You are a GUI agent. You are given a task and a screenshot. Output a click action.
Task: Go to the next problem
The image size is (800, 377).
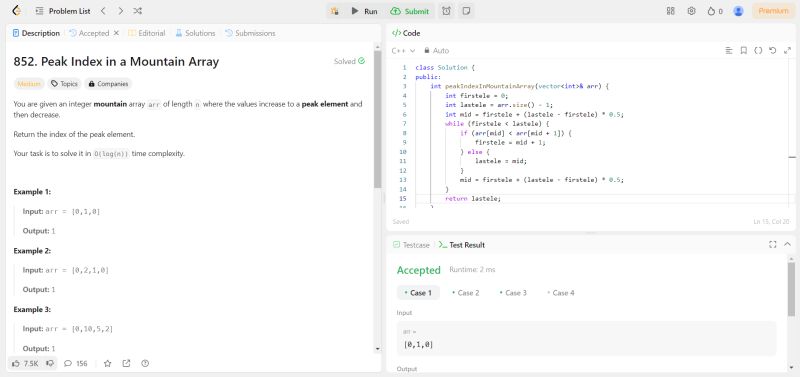coord(120,11)
